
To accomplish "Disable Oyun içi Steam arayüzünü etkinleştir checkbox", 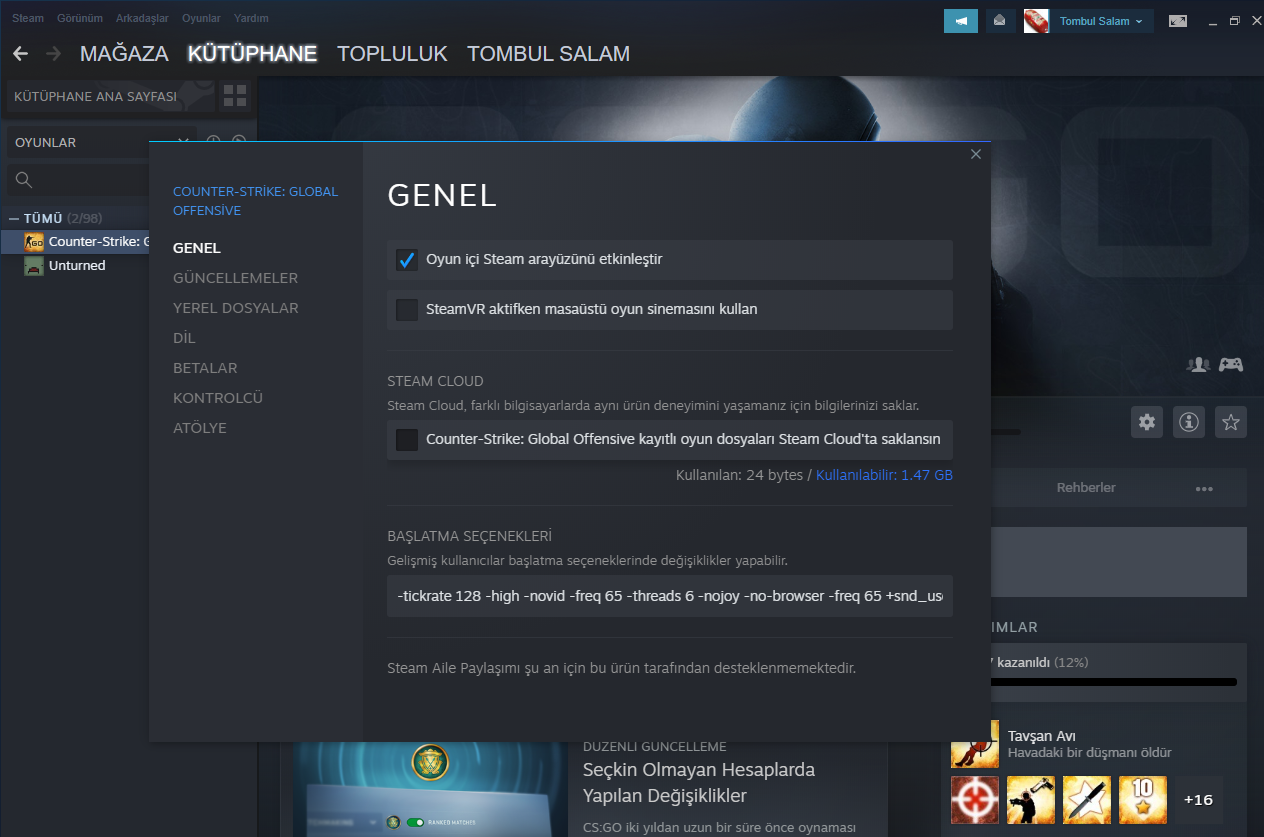I will point(407,260).
